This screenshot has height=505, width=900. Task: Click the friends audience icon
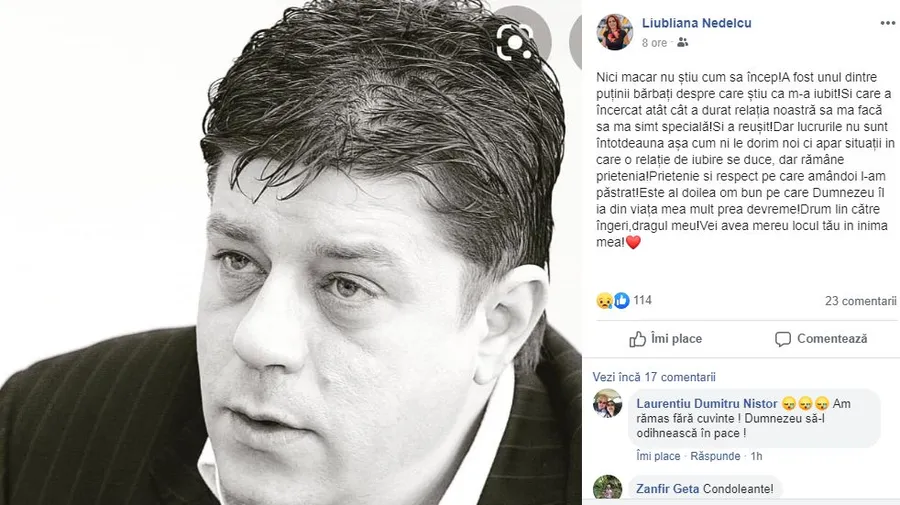682,42
